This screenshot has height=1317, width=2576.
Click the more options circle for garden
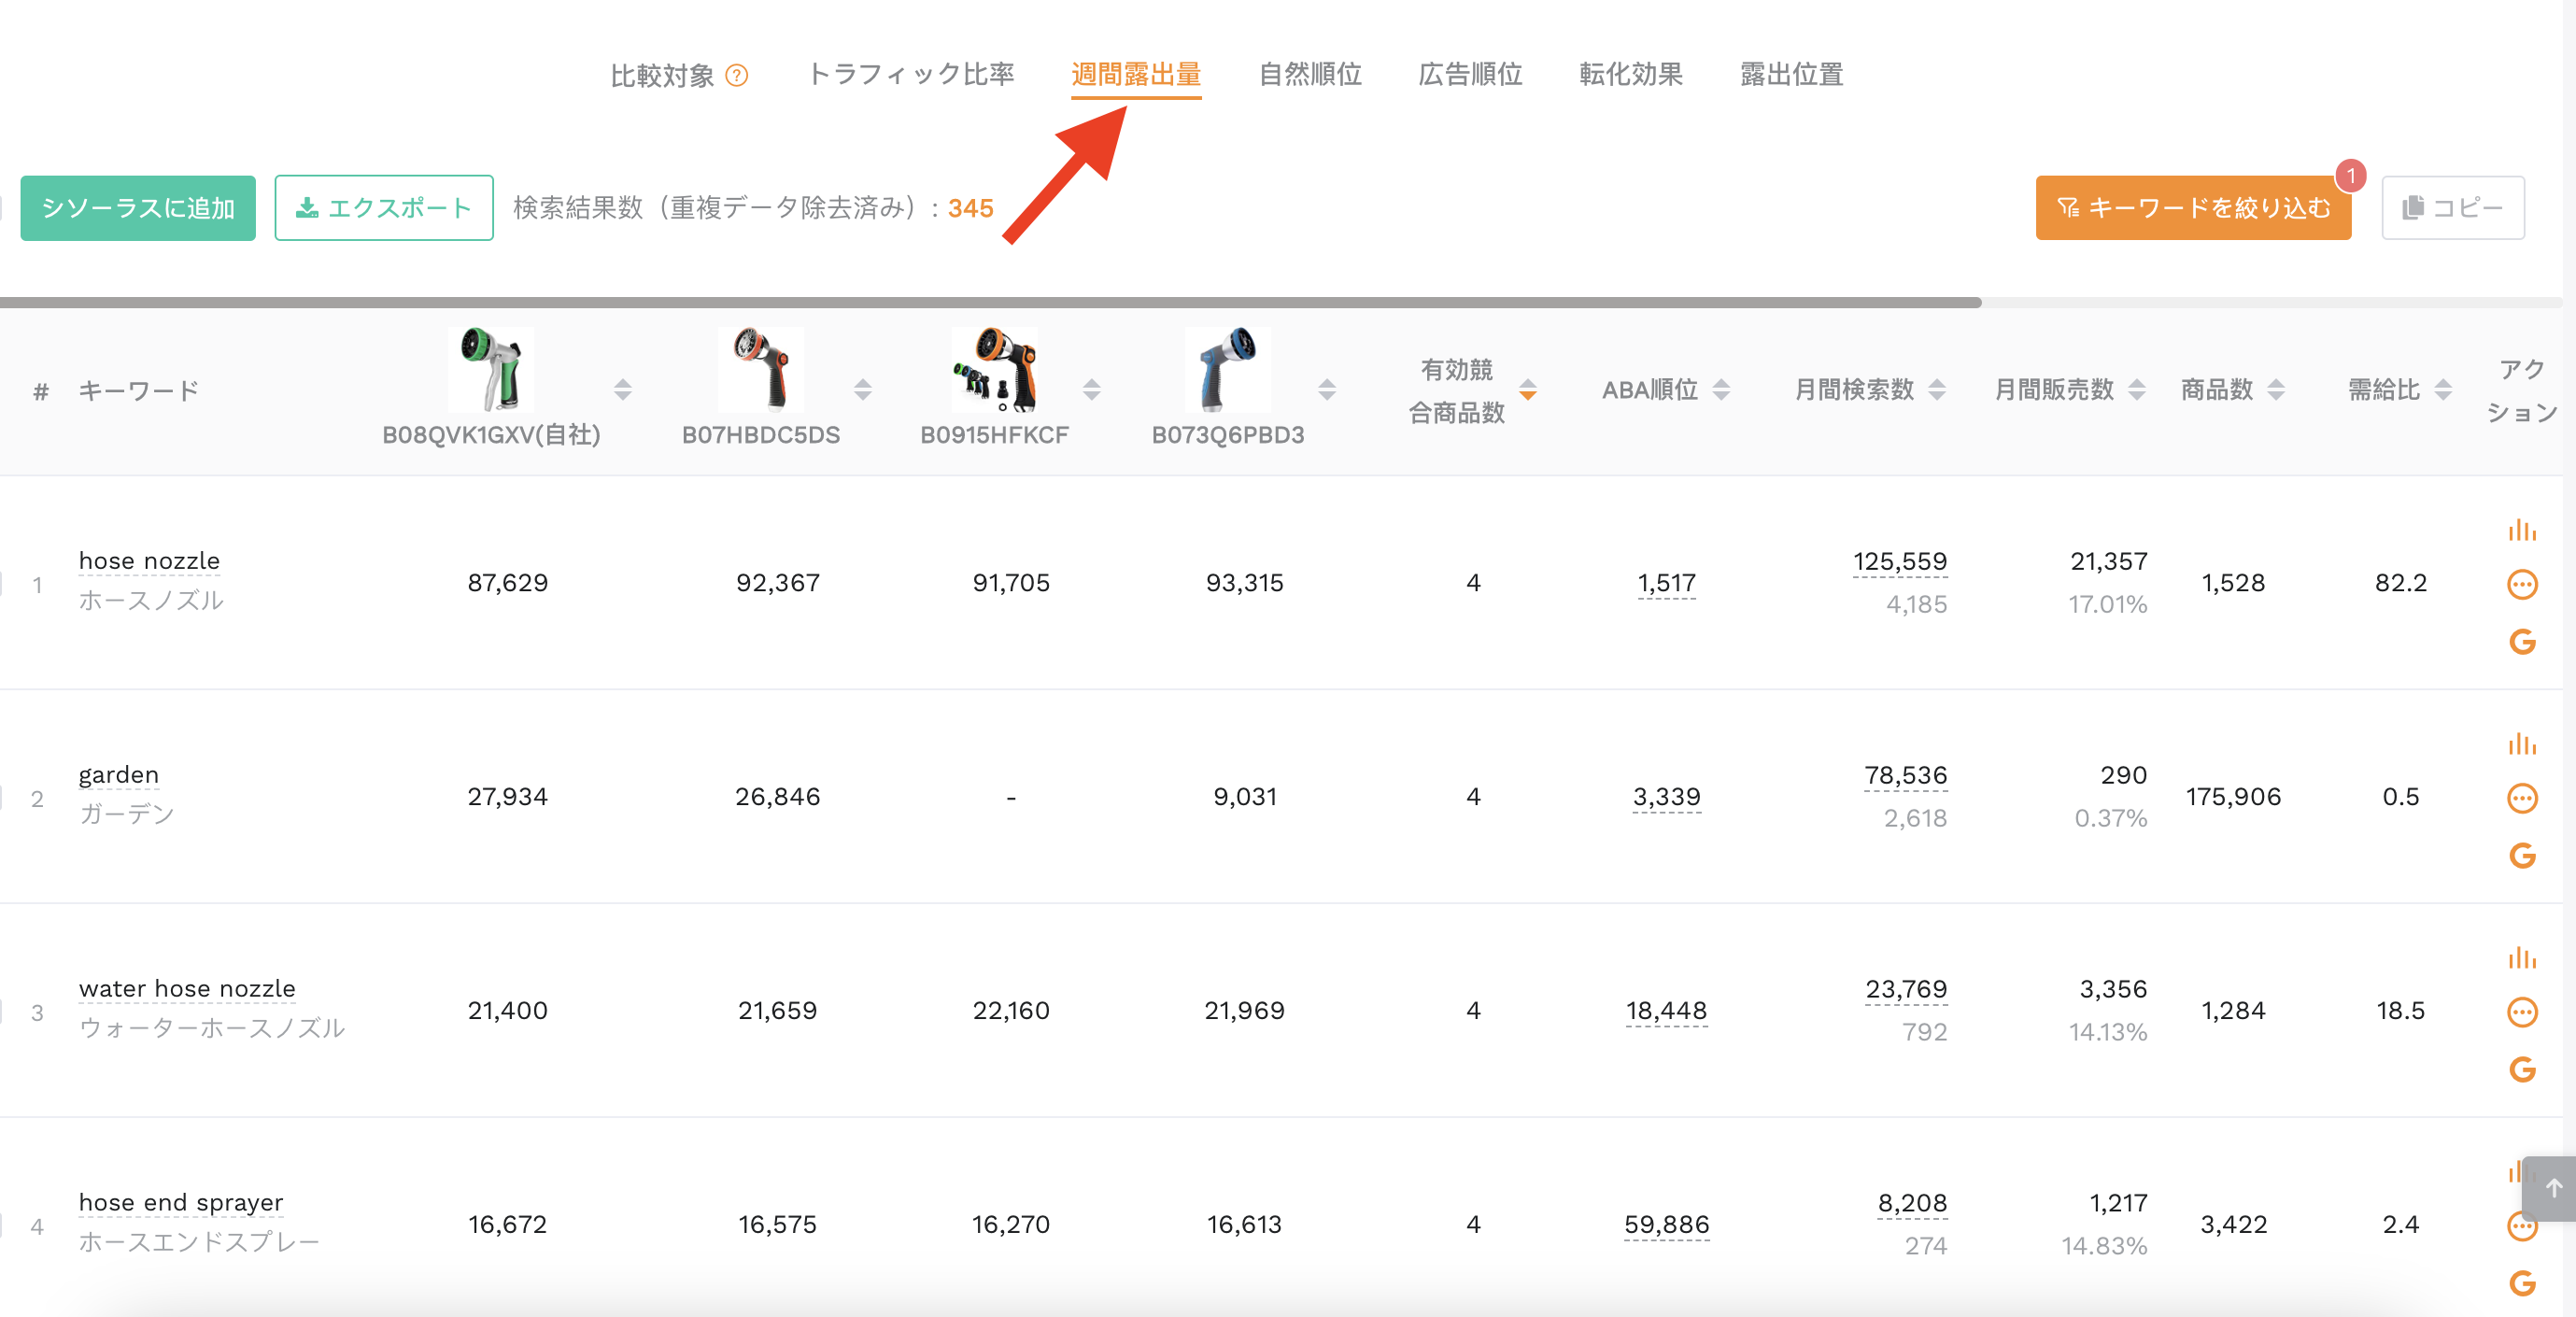(2522, 798)
